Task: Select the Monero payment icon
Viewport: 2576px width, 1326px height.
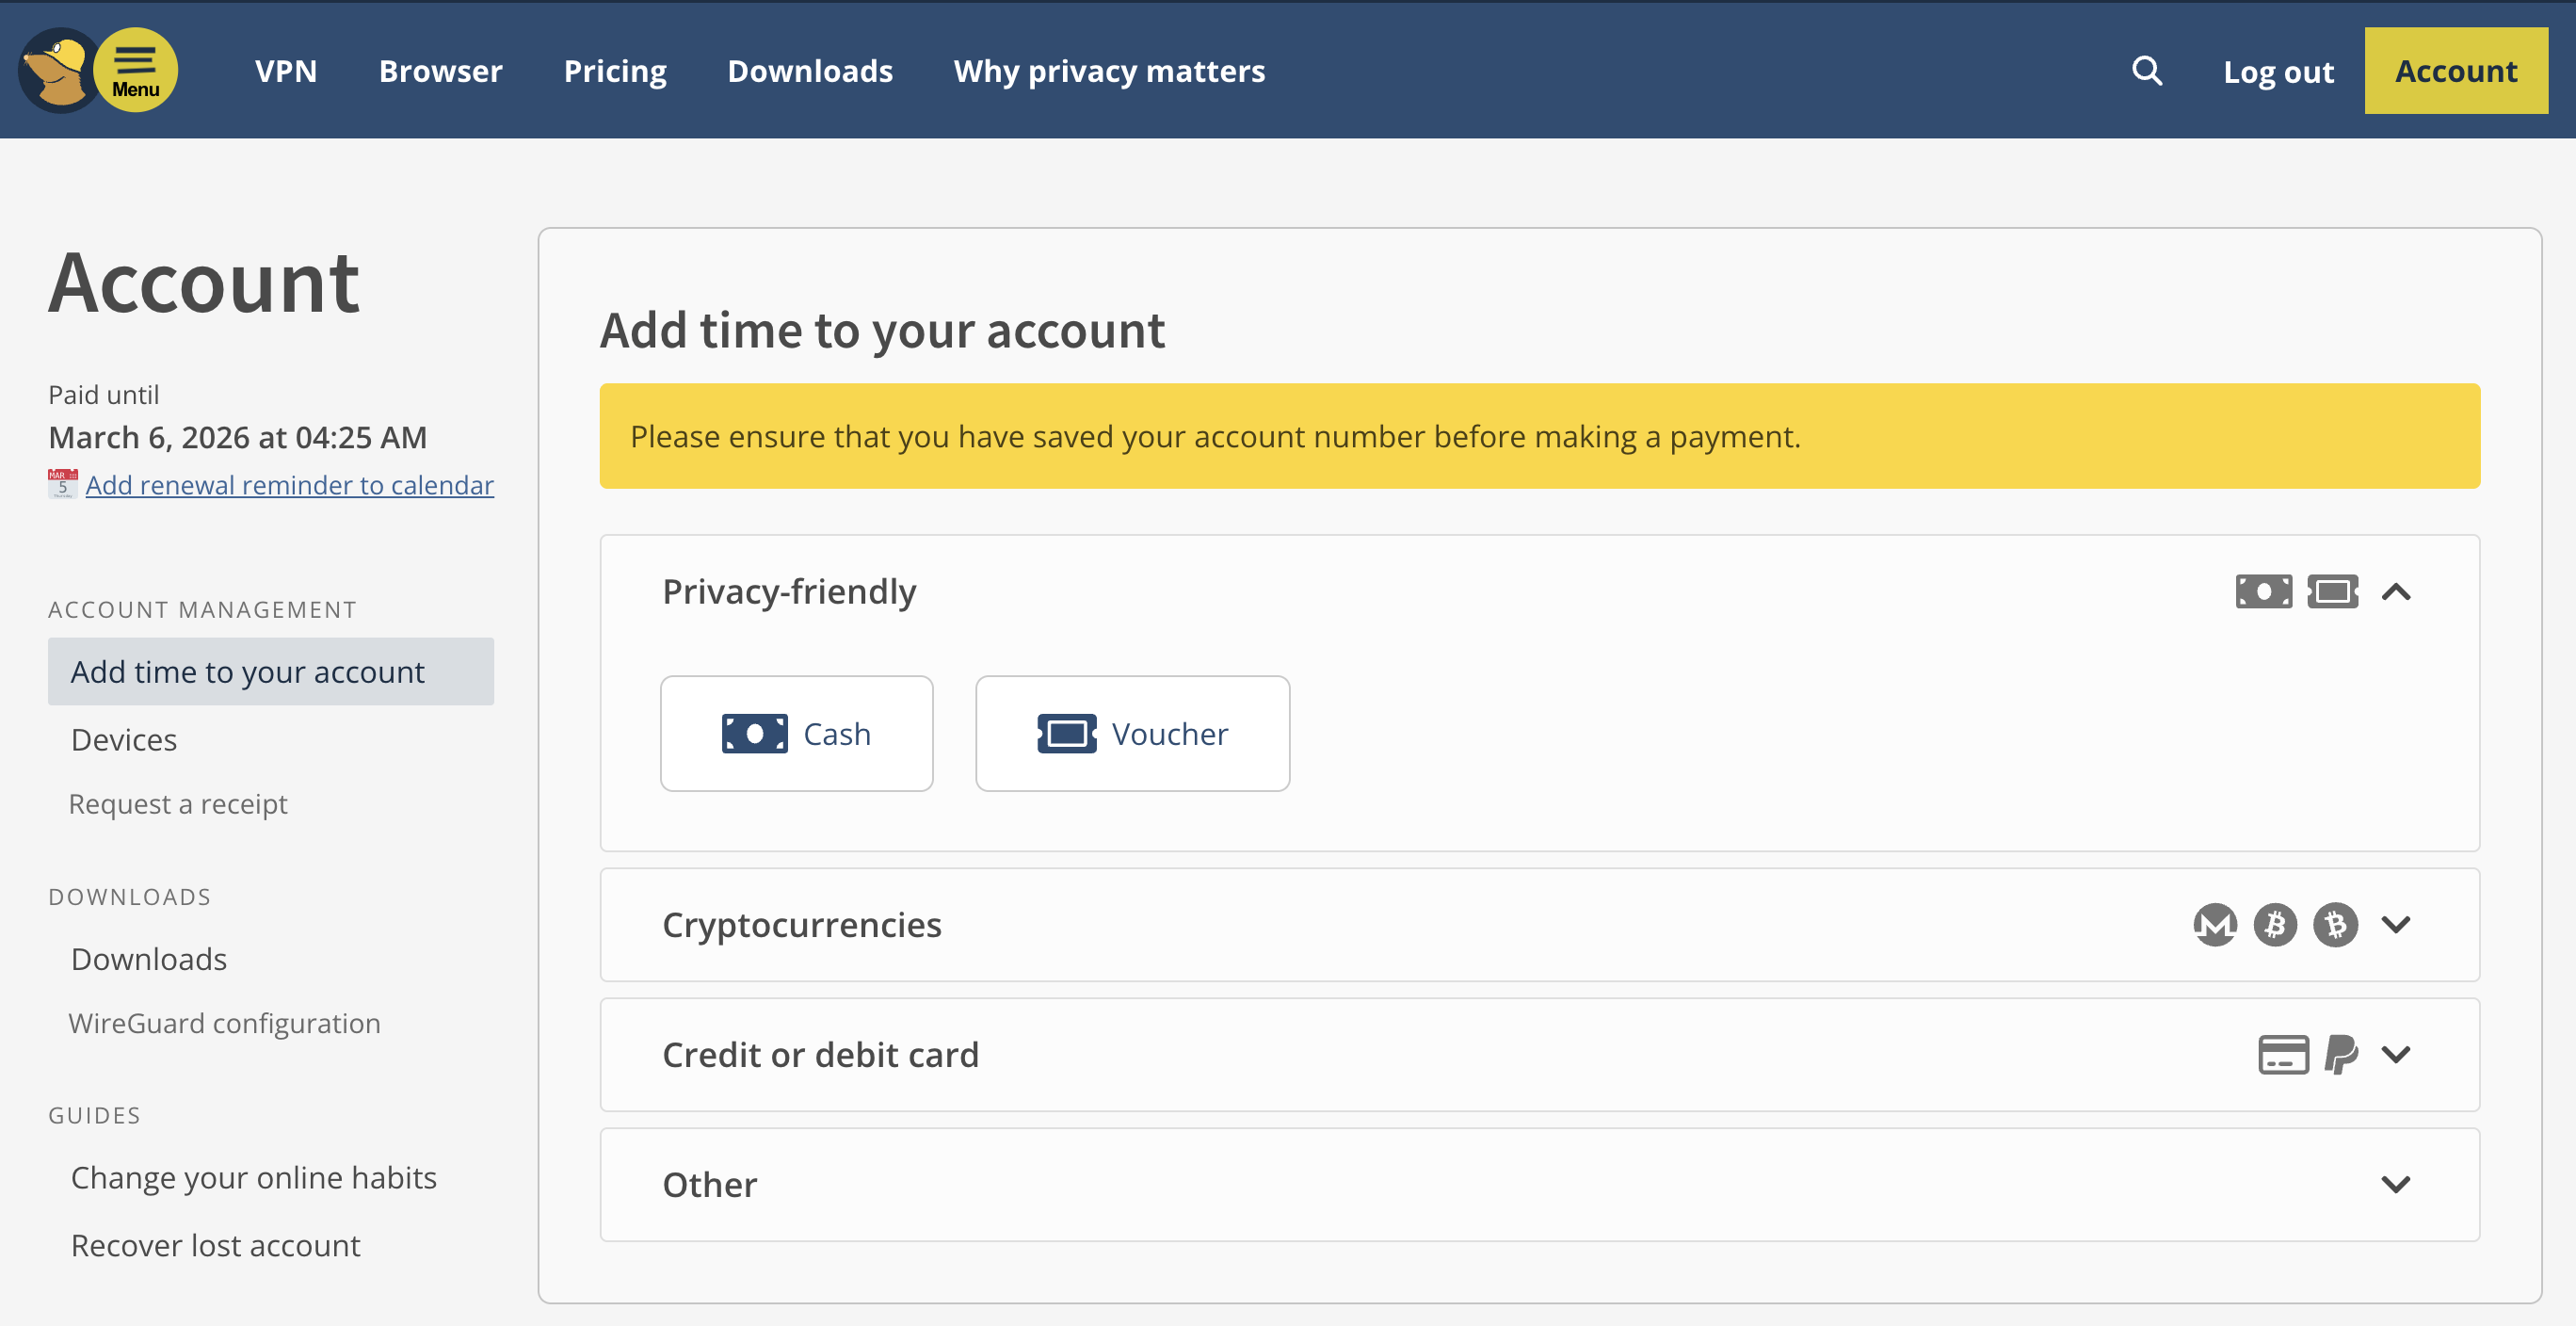Action: [x=2215, y=924]
